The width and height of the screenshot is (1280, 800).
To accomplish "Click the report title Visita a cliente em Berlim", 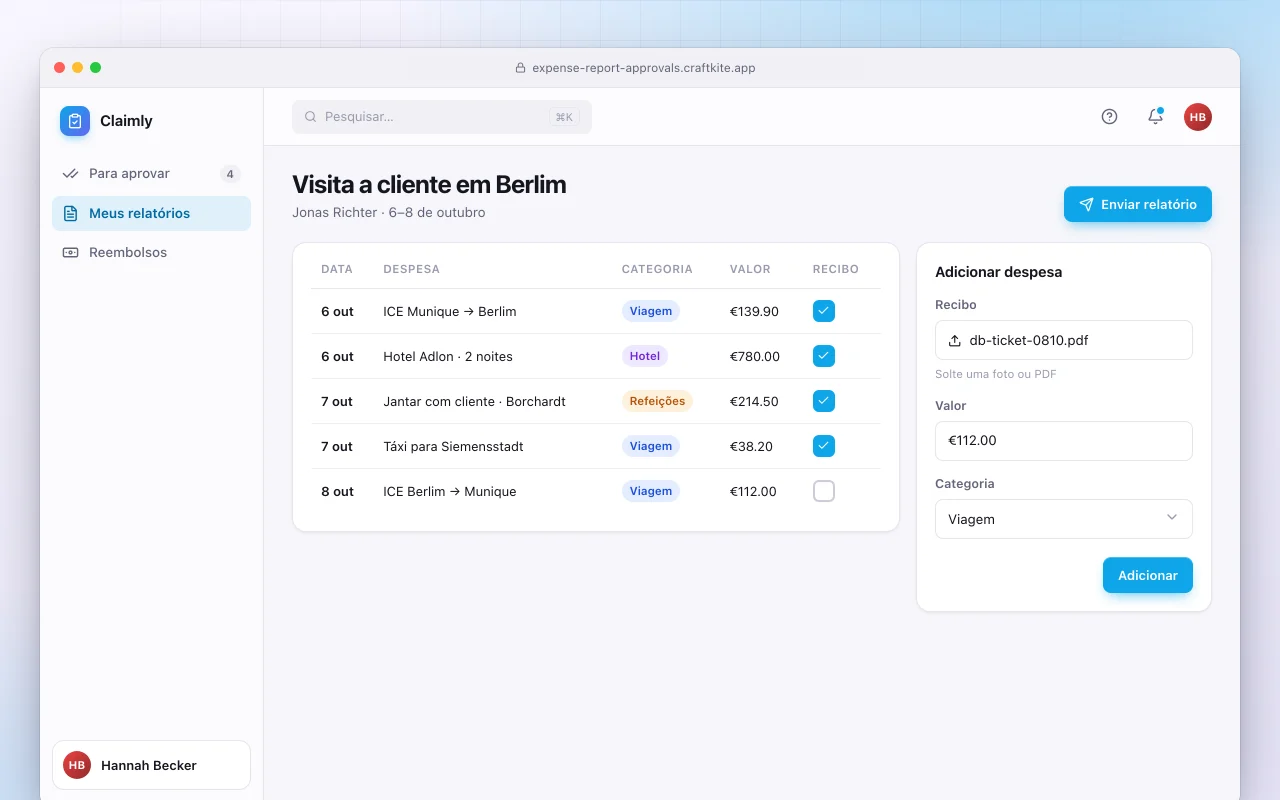I will point(429,185).
